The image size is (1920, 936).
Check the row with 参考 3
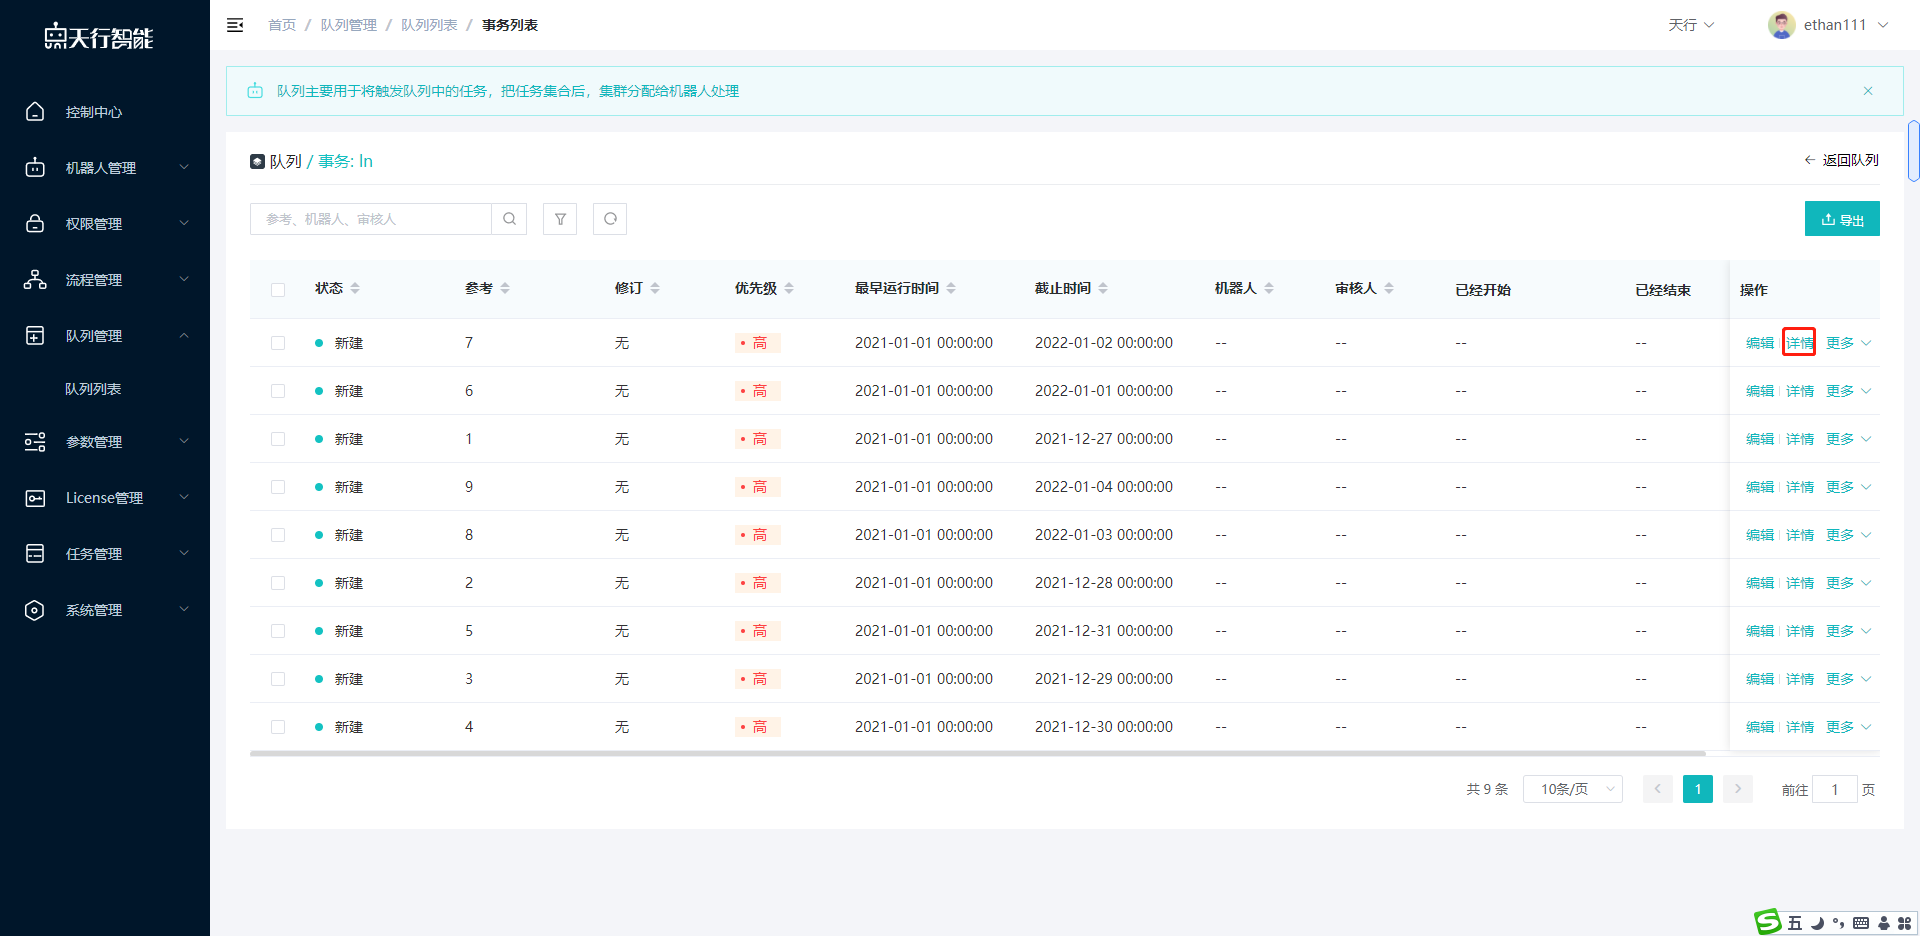click(x=278, y=679)
